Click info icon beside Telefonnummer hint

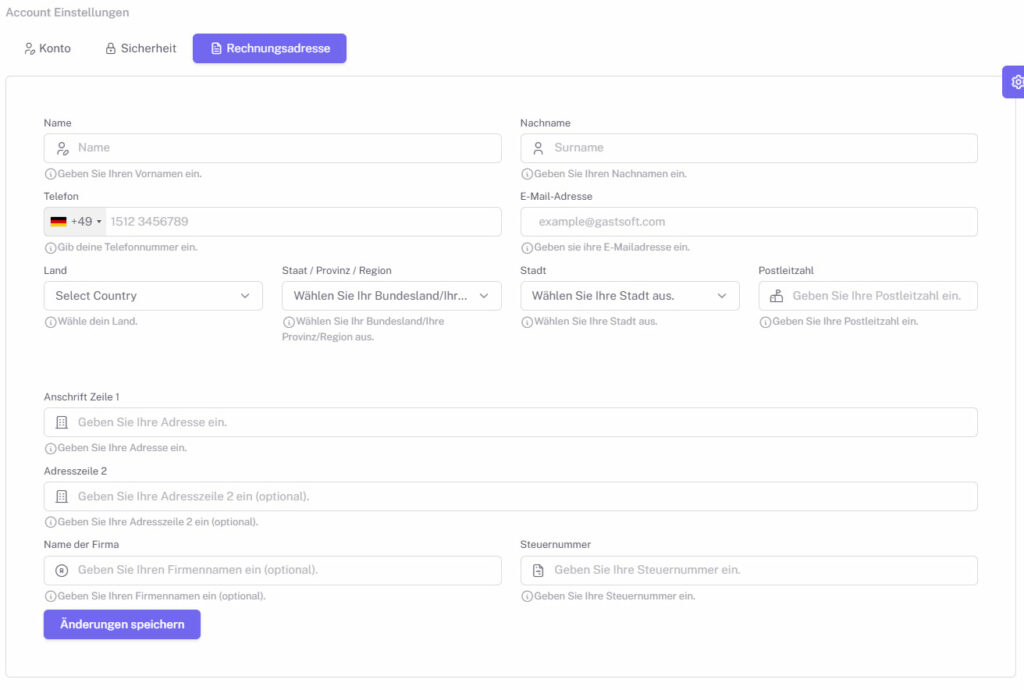click(50, 248)
